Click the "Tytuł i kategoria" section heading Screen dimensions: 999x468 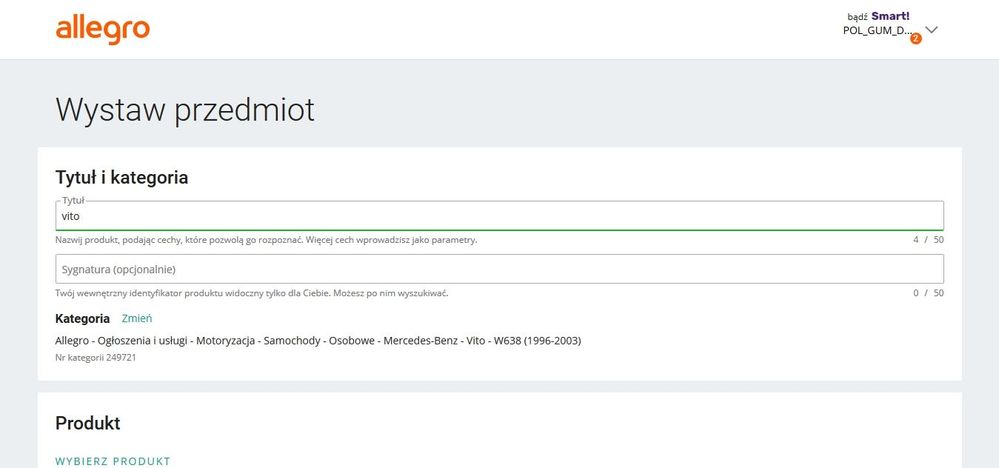pos(122,177)
